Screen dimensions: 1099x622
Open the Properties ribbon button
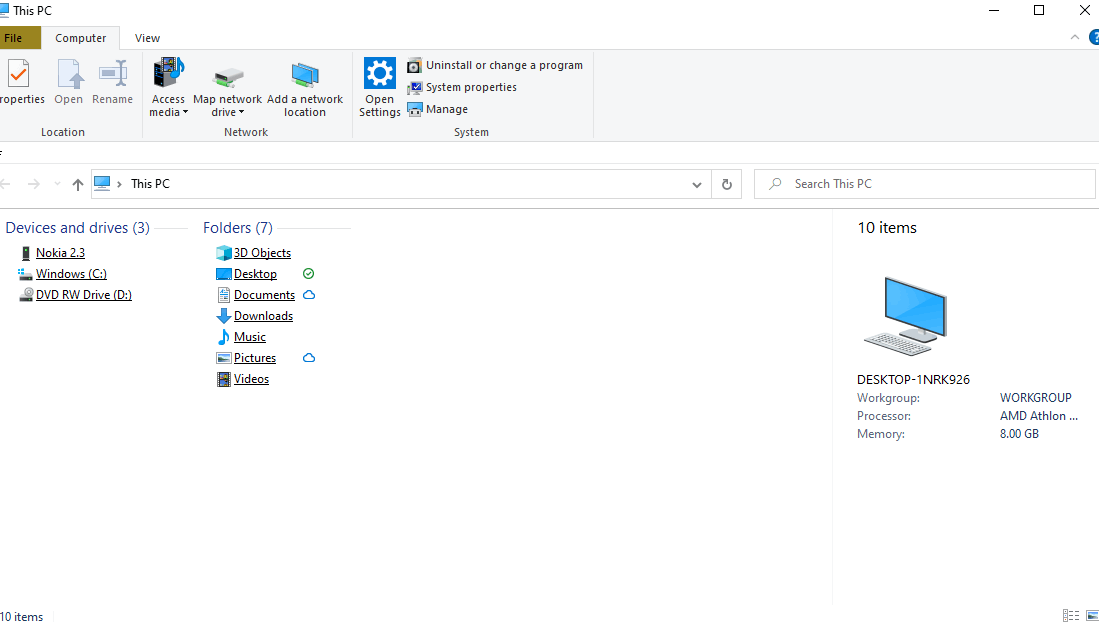(20, 83)
